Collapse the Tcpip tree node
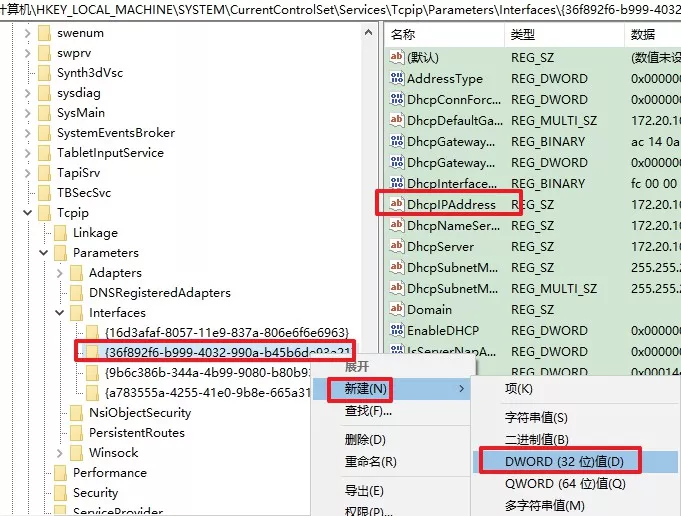This screenshot has height=516, width=681. [x=27, y=213]
